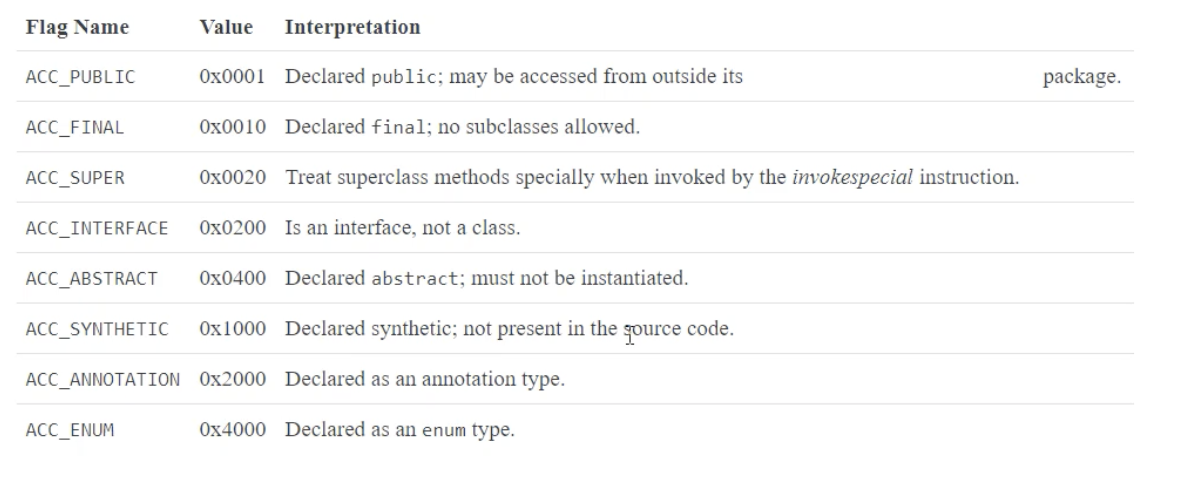This screenshot has width=1194, height=486.
Task: Select the 0x4000 value cell
Action: click(x=232, y=430)
